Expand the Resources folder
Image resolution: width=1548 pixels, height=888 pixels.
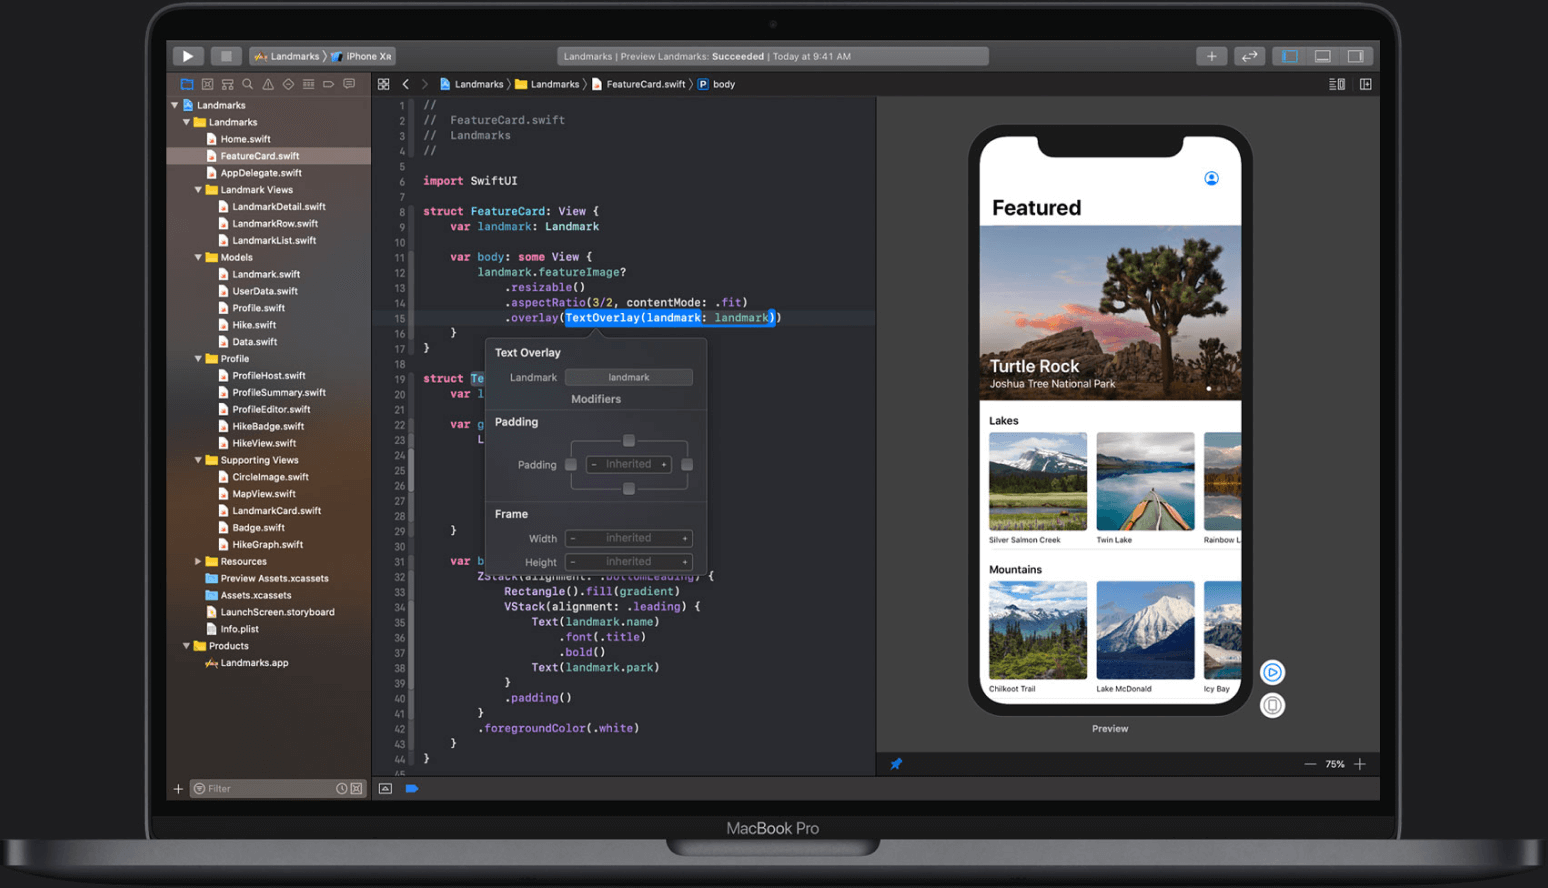pyautogui.click(x=198, y=562)
